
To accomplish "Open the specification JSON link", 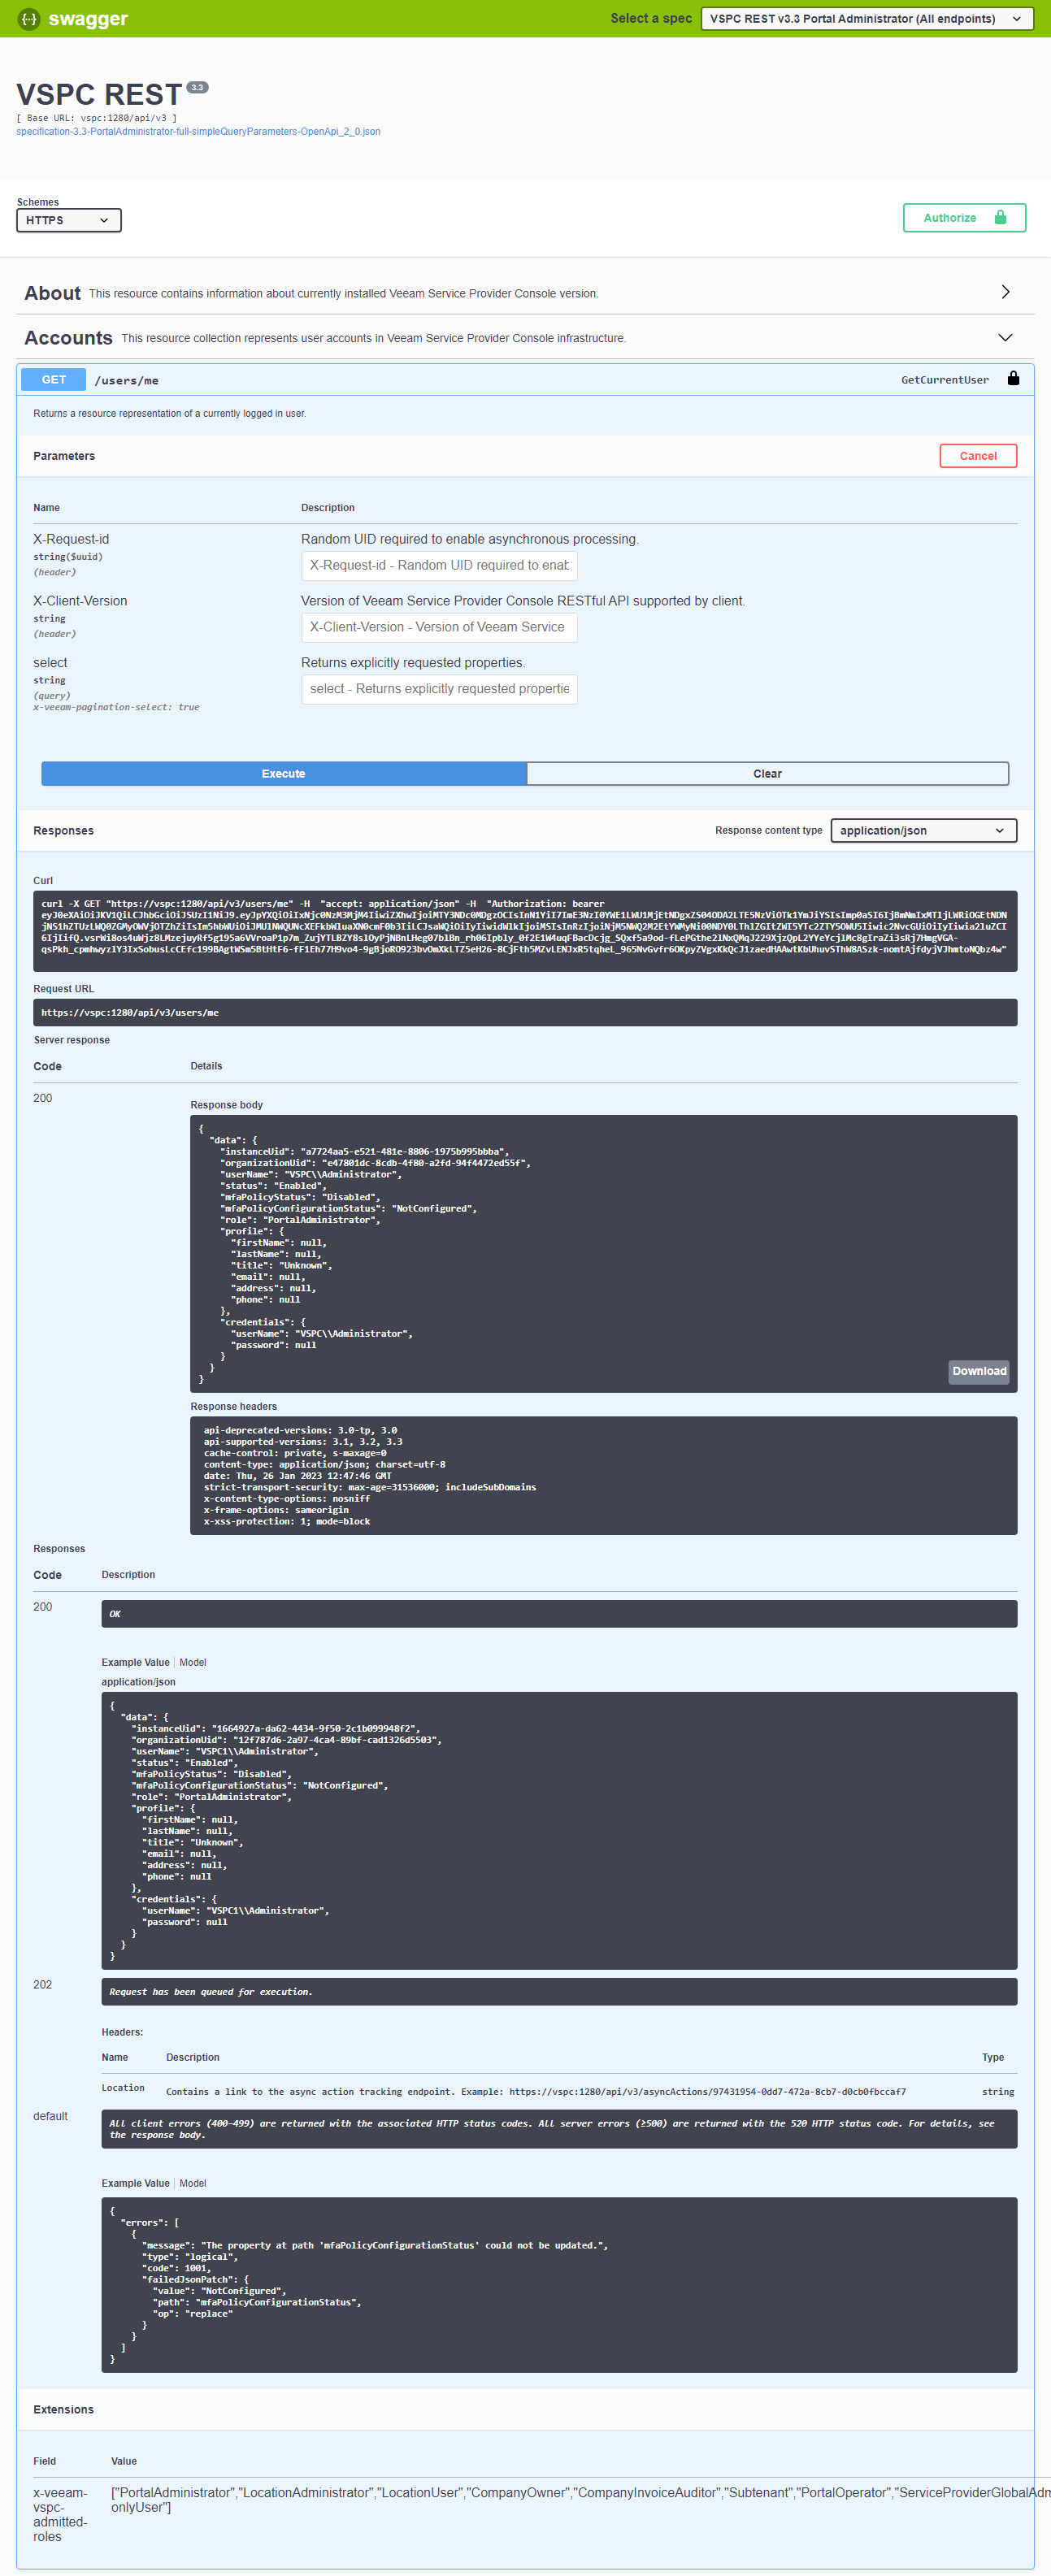I will tap(198, 131).
